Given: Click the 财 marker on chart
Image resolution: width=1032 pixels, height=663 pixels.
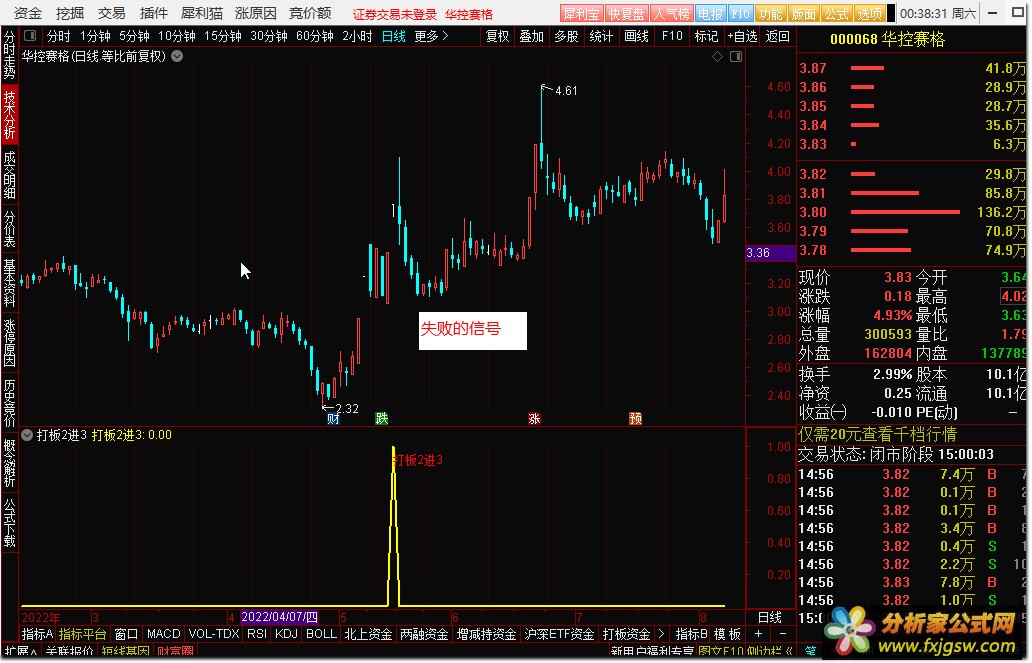Looking at the screenshot, I should click(333, 419).
